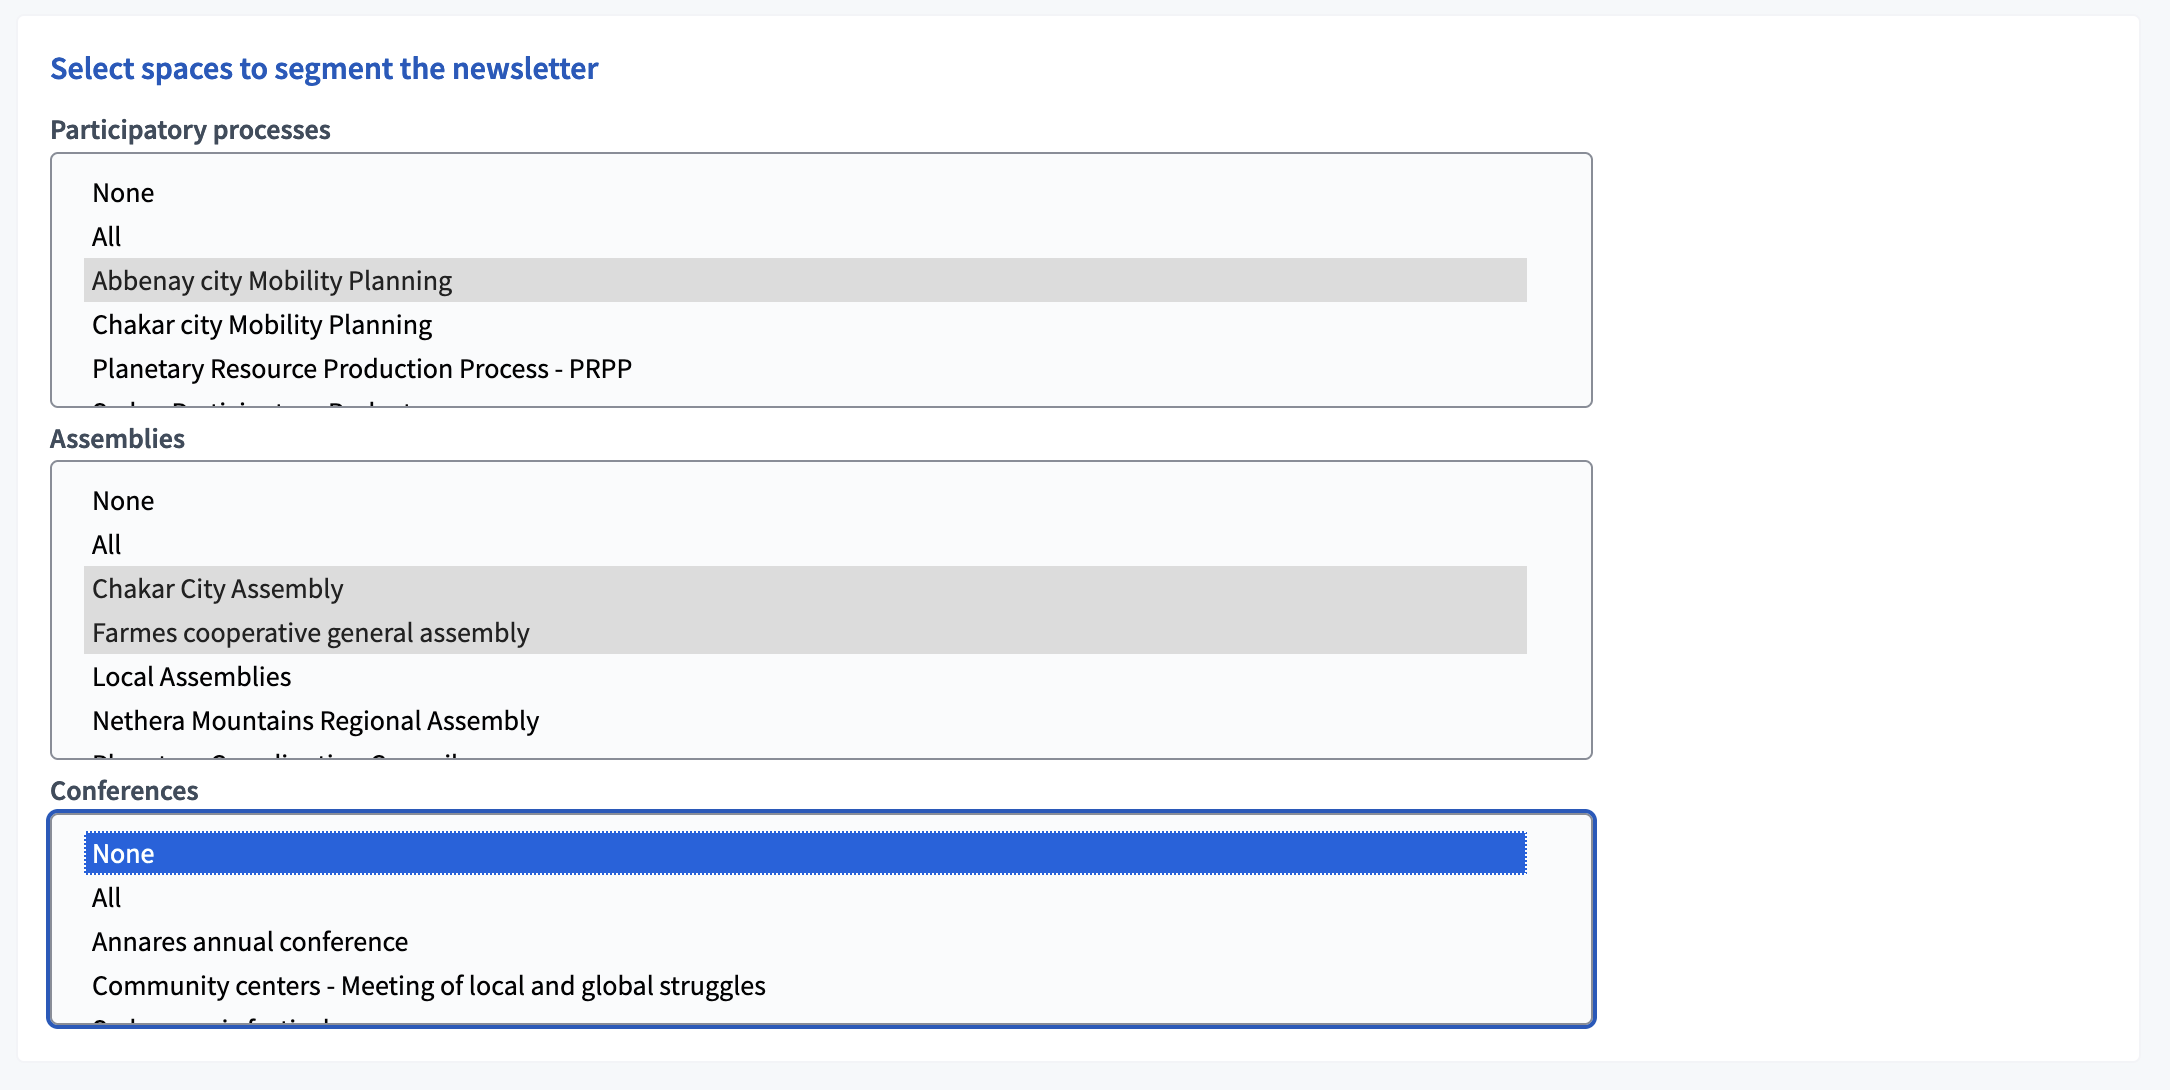Deselect "Chakar City Assembly" option
Screen dimensions: 2170x1090
(217, 589)
